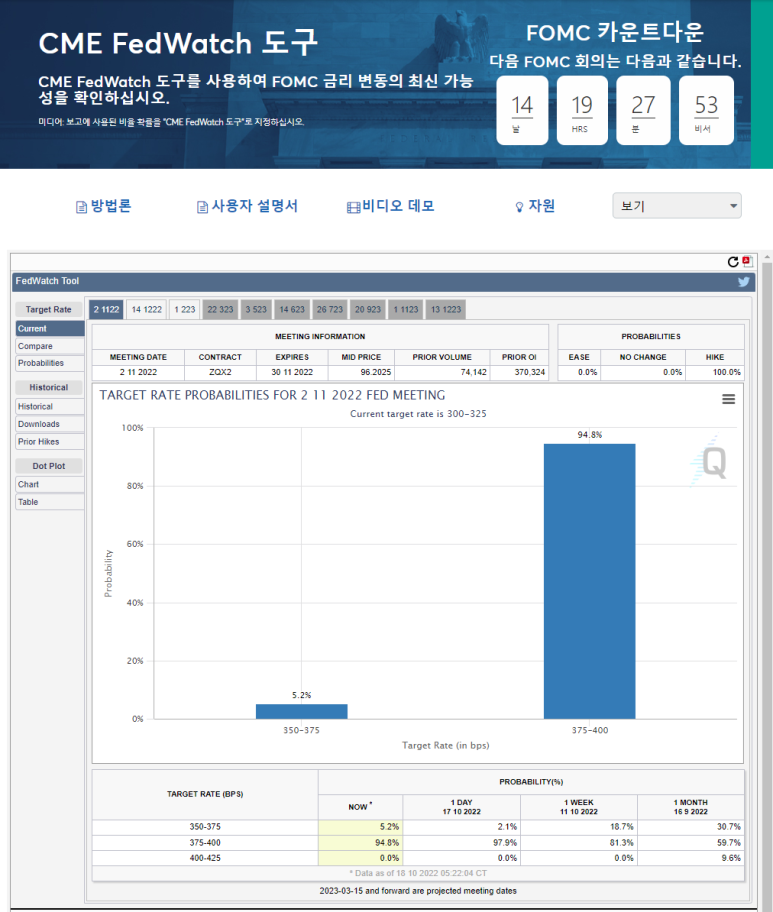The width and height of the screenshot is (773, 912).
Task: Open the Dot Plot Table item
Action: (x=50, y=502)
